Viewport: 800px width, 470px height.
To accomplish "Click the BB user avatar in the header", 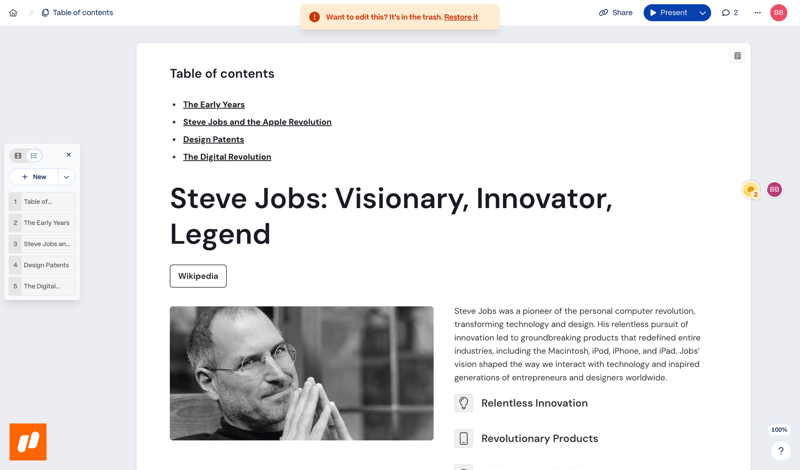I will tap(778, 13).
